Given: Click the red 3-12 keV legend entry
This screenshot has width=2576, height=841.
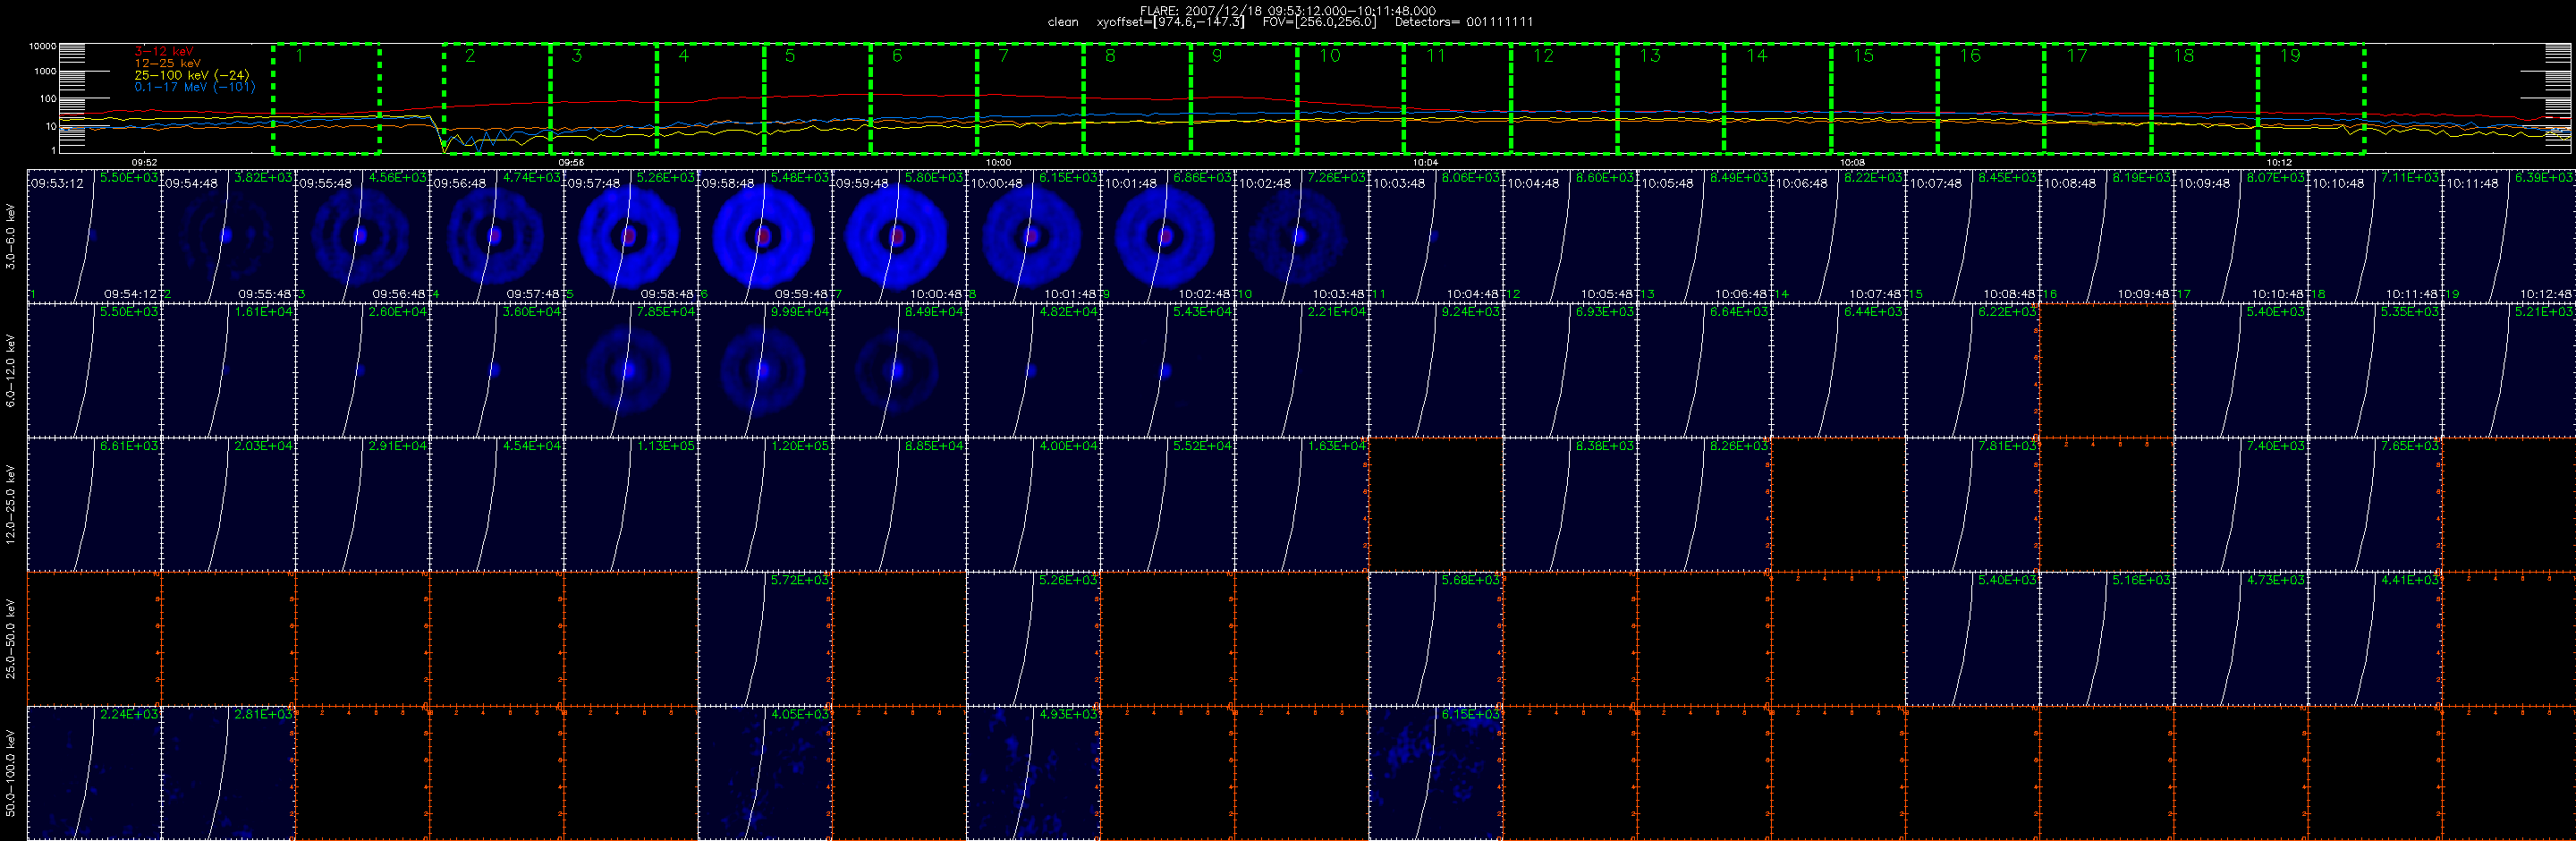Looking at the screenshot, I should tap(164, 51).
